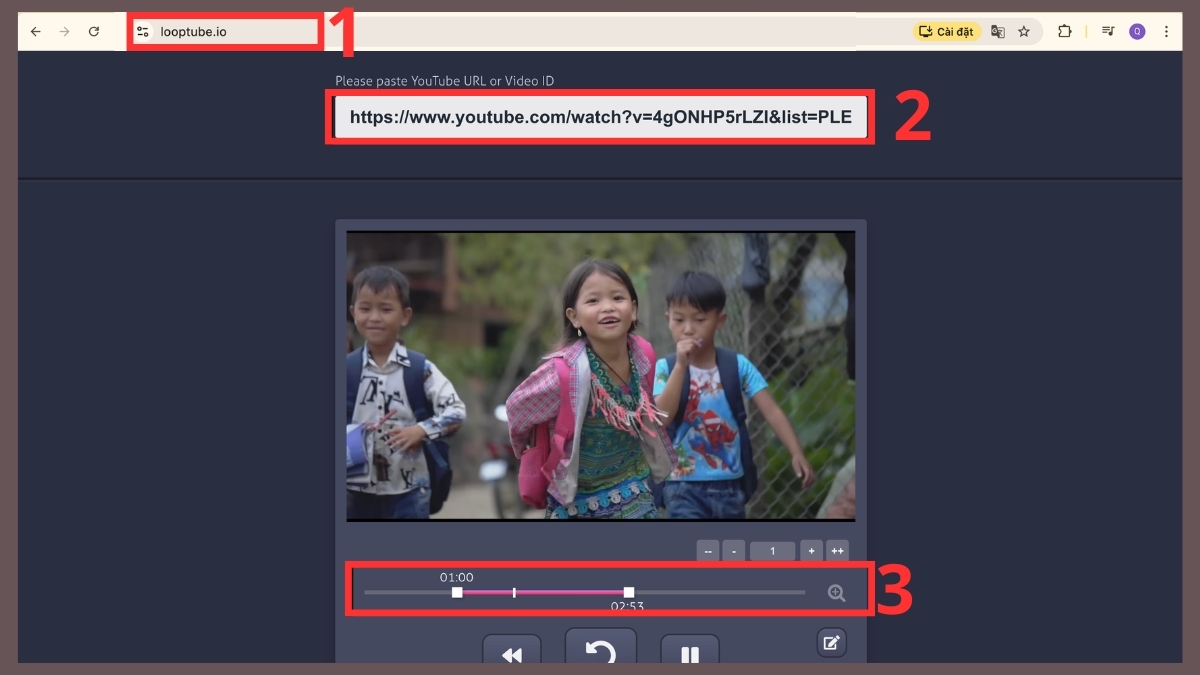Reload the page with refresh icon
This screenshot has height=675, width=1200.
pyautogui.click(x=94, y=31)
